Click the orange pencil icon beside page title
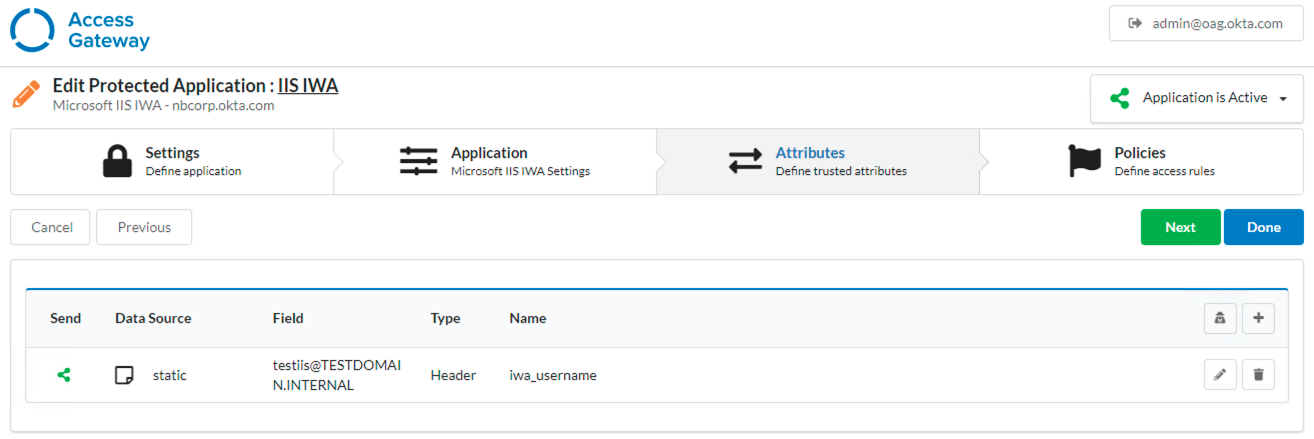This screenshot has width=1314, height=439. tap(26, 95)
